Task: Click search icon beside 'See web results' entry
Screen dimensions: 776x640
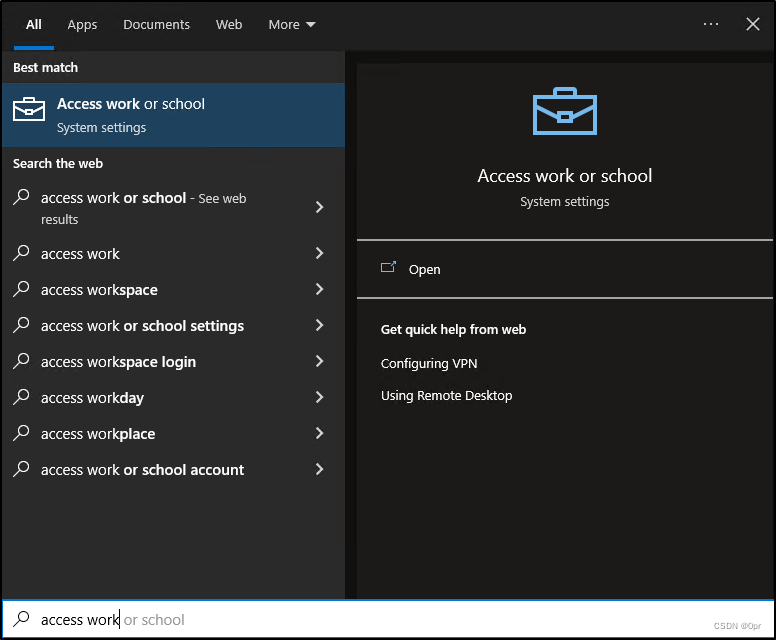Action: point(21,197)
